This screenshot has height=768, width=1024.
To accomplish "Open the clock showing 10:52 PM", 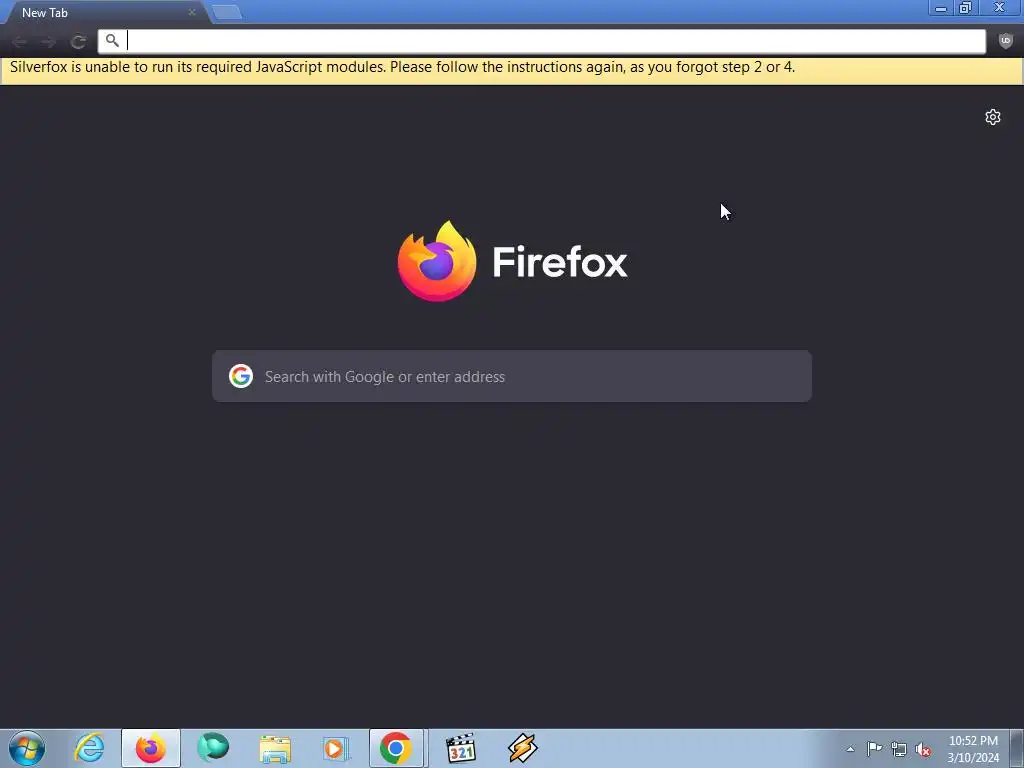I will pyautogui.click(x=973, y=748).
